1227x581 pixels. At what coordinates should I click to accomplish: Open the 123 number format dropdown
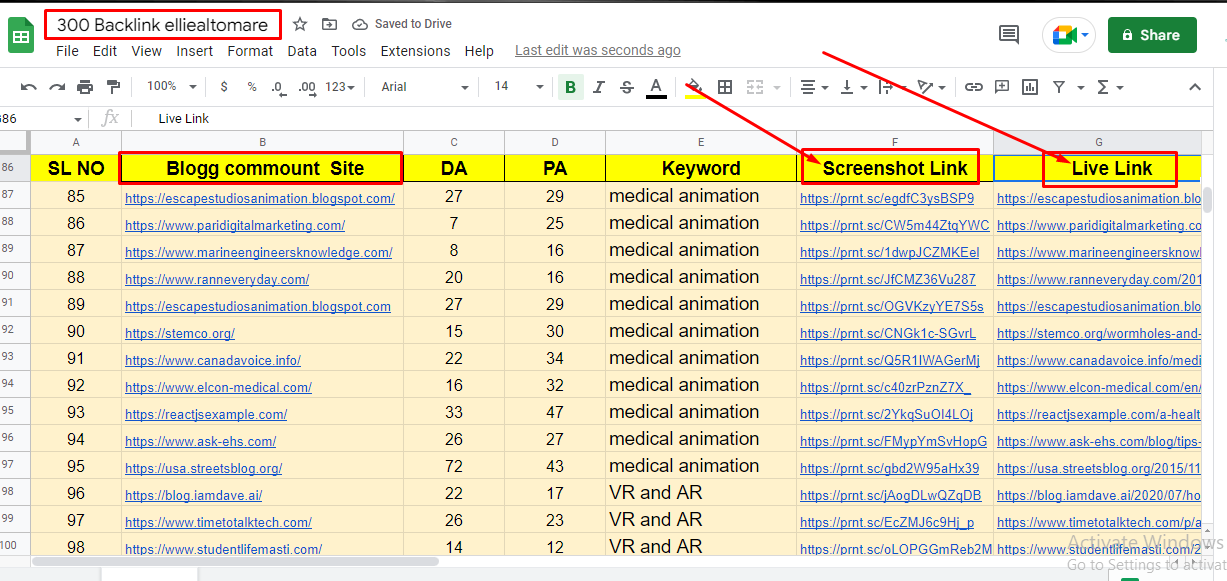point(338,87)
